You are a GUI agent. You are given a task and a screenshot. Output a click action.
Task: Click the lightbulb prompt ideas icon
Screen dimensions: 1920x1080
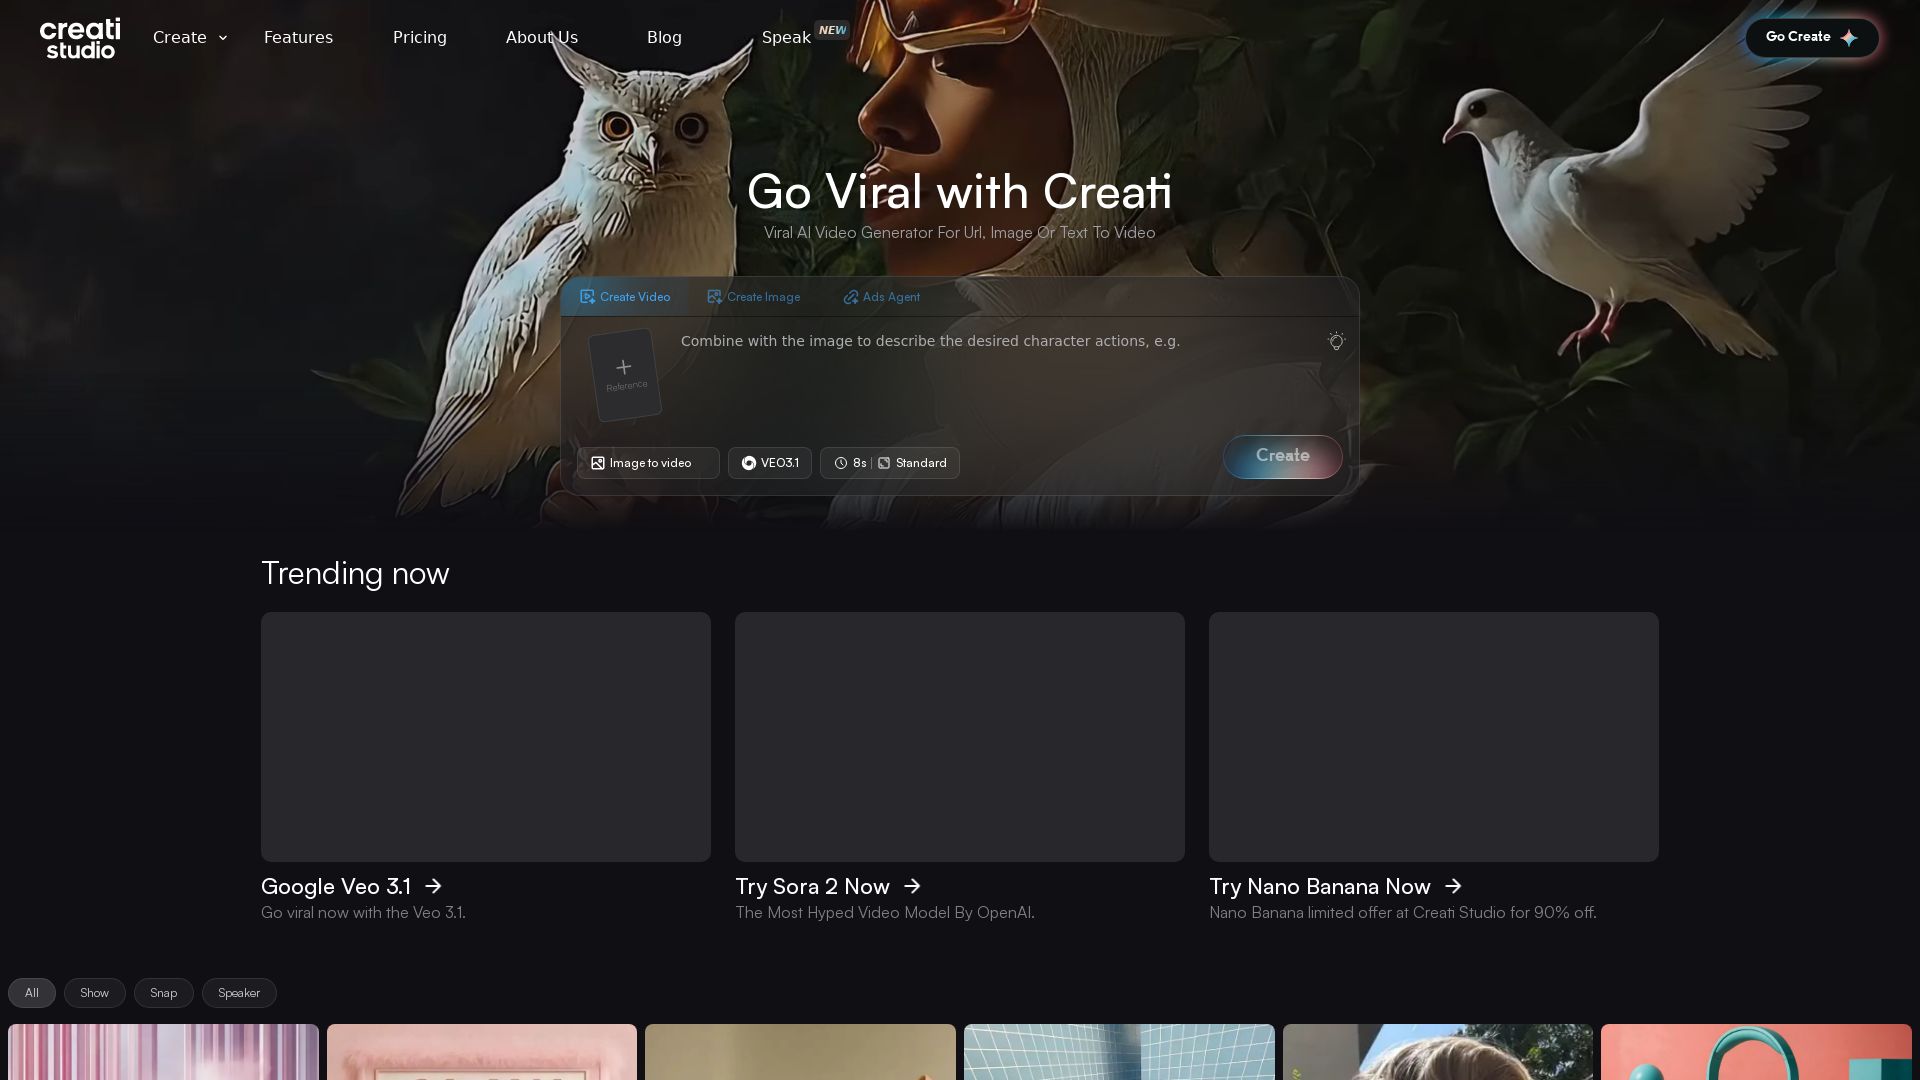pos(1336,341)
